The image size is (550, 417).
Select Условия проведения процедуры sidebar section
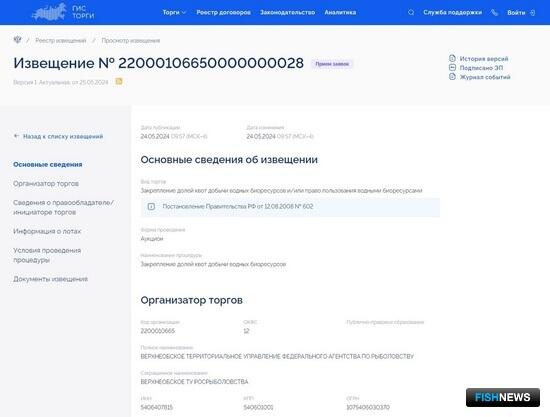point(47,255)
